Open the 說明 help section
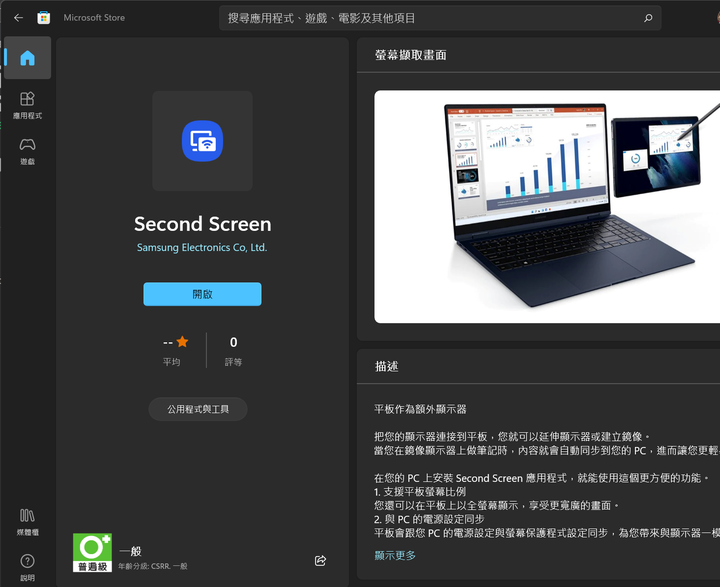720x587 pixels. pos(28,568)
